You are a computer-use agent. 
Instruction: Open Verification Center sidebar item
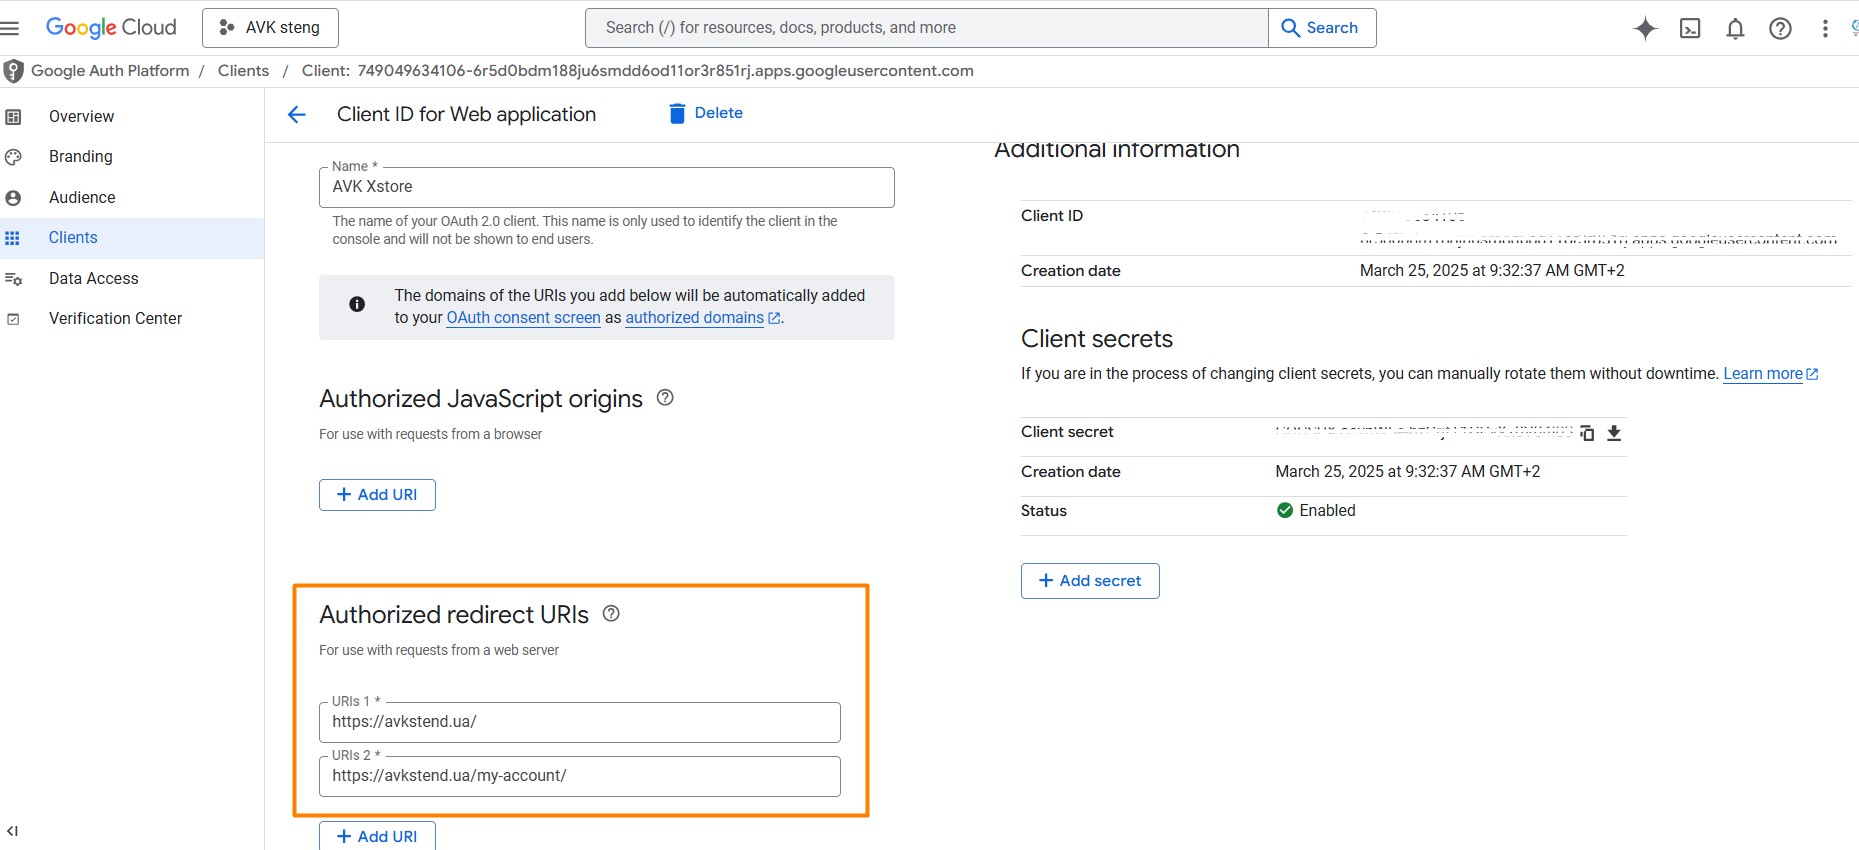coord(132,319)
